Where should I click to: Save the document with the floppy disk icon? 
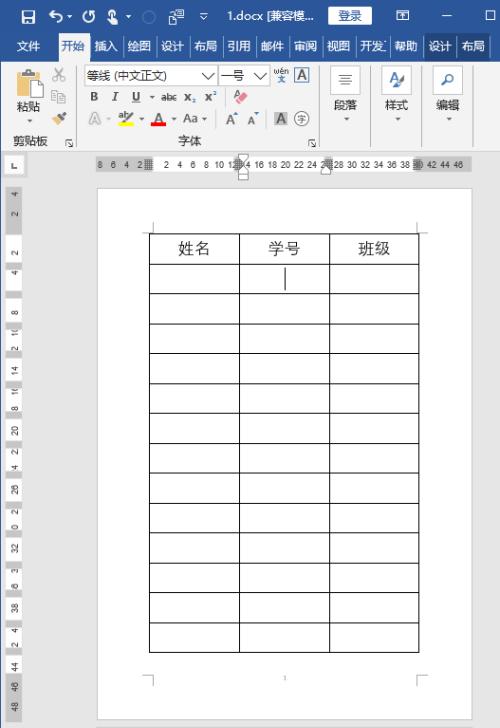(x=28, y=17)
